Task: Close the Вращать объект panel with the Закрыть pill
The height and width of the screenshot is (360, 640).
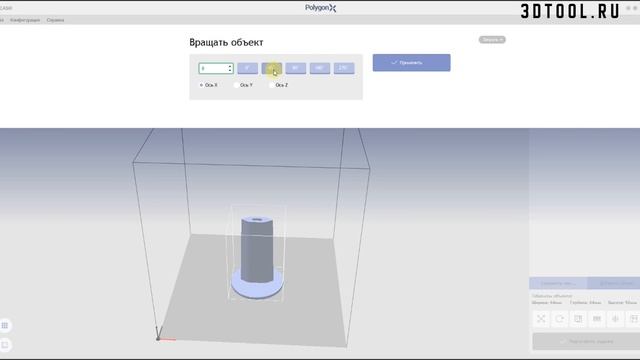Action: coord(492,40)
